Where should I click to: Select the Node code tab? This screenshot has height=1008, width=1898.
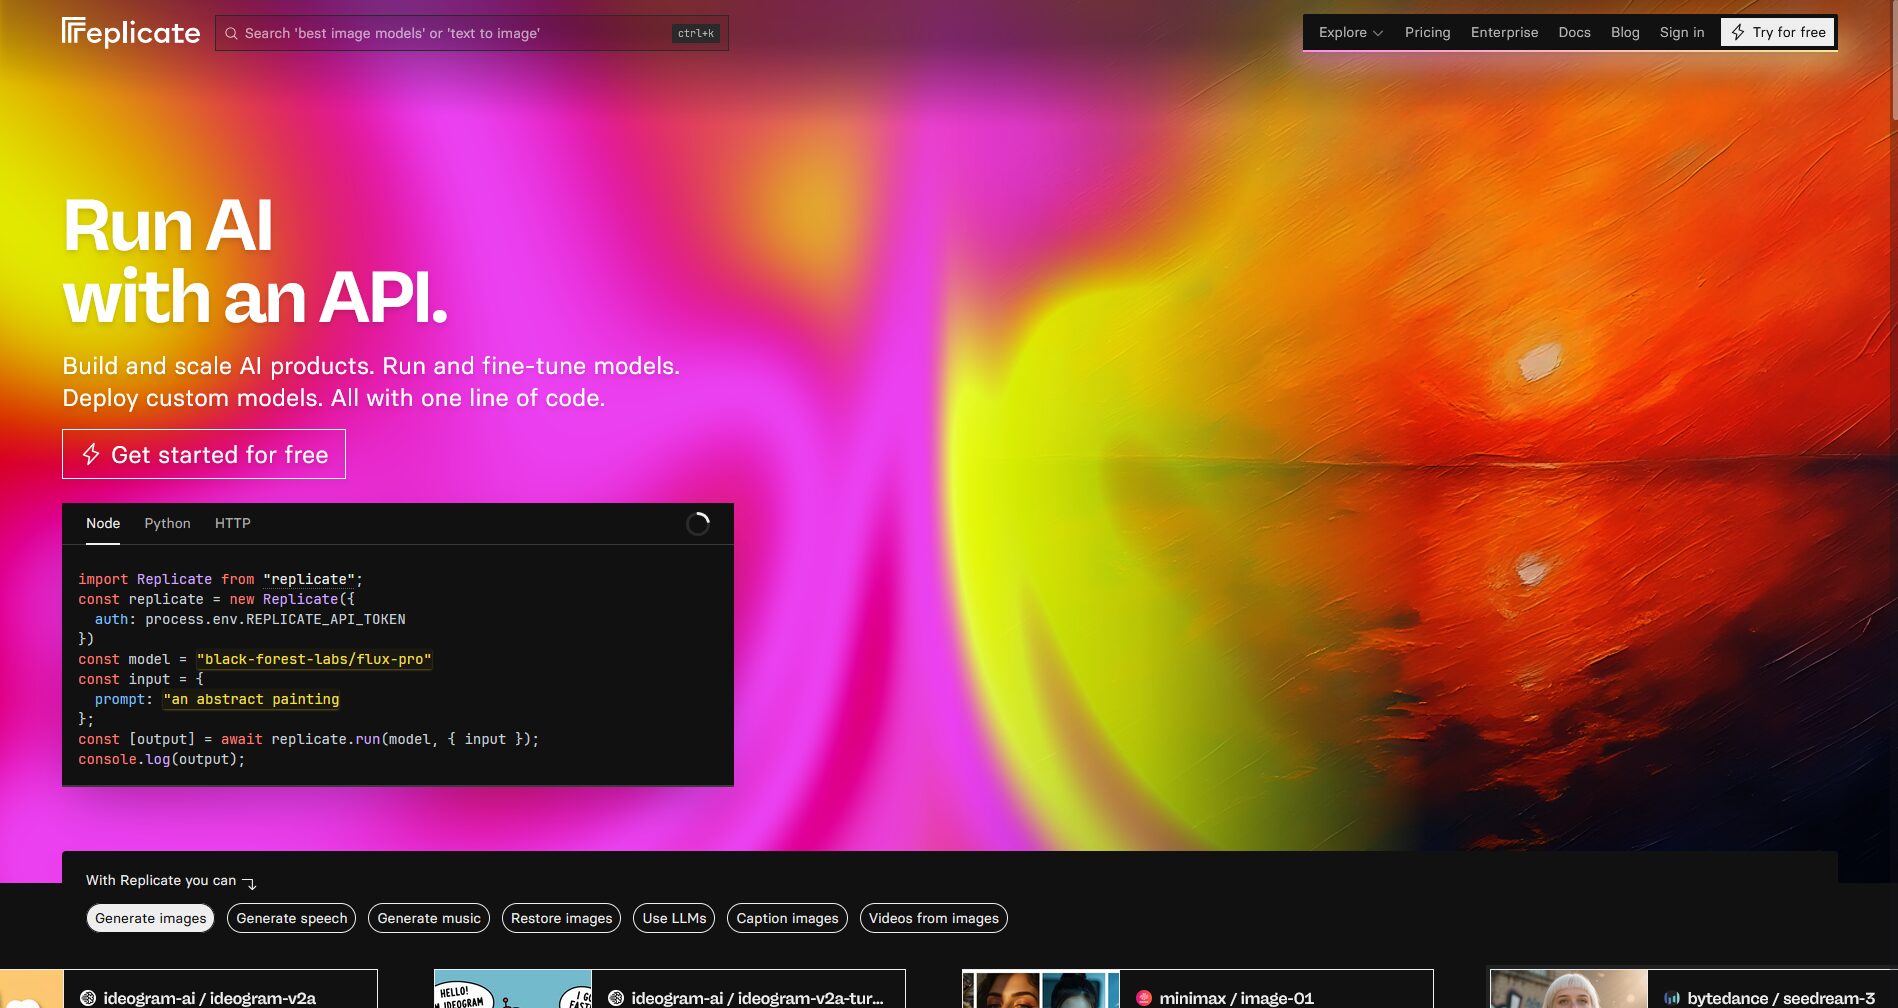103,523
